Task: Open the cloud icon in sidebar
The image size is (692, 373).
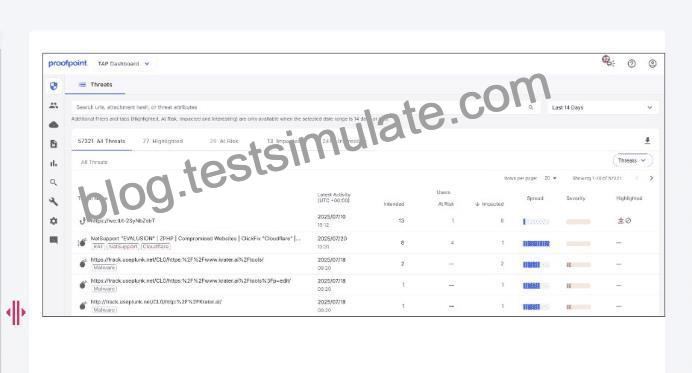Action: pos(53,124)
